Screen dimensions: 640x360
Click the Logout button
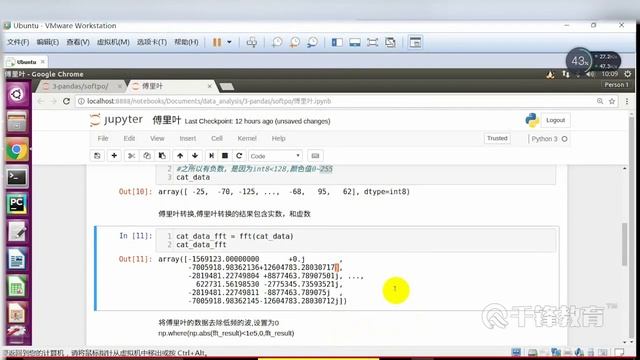[x=556, y=120]
